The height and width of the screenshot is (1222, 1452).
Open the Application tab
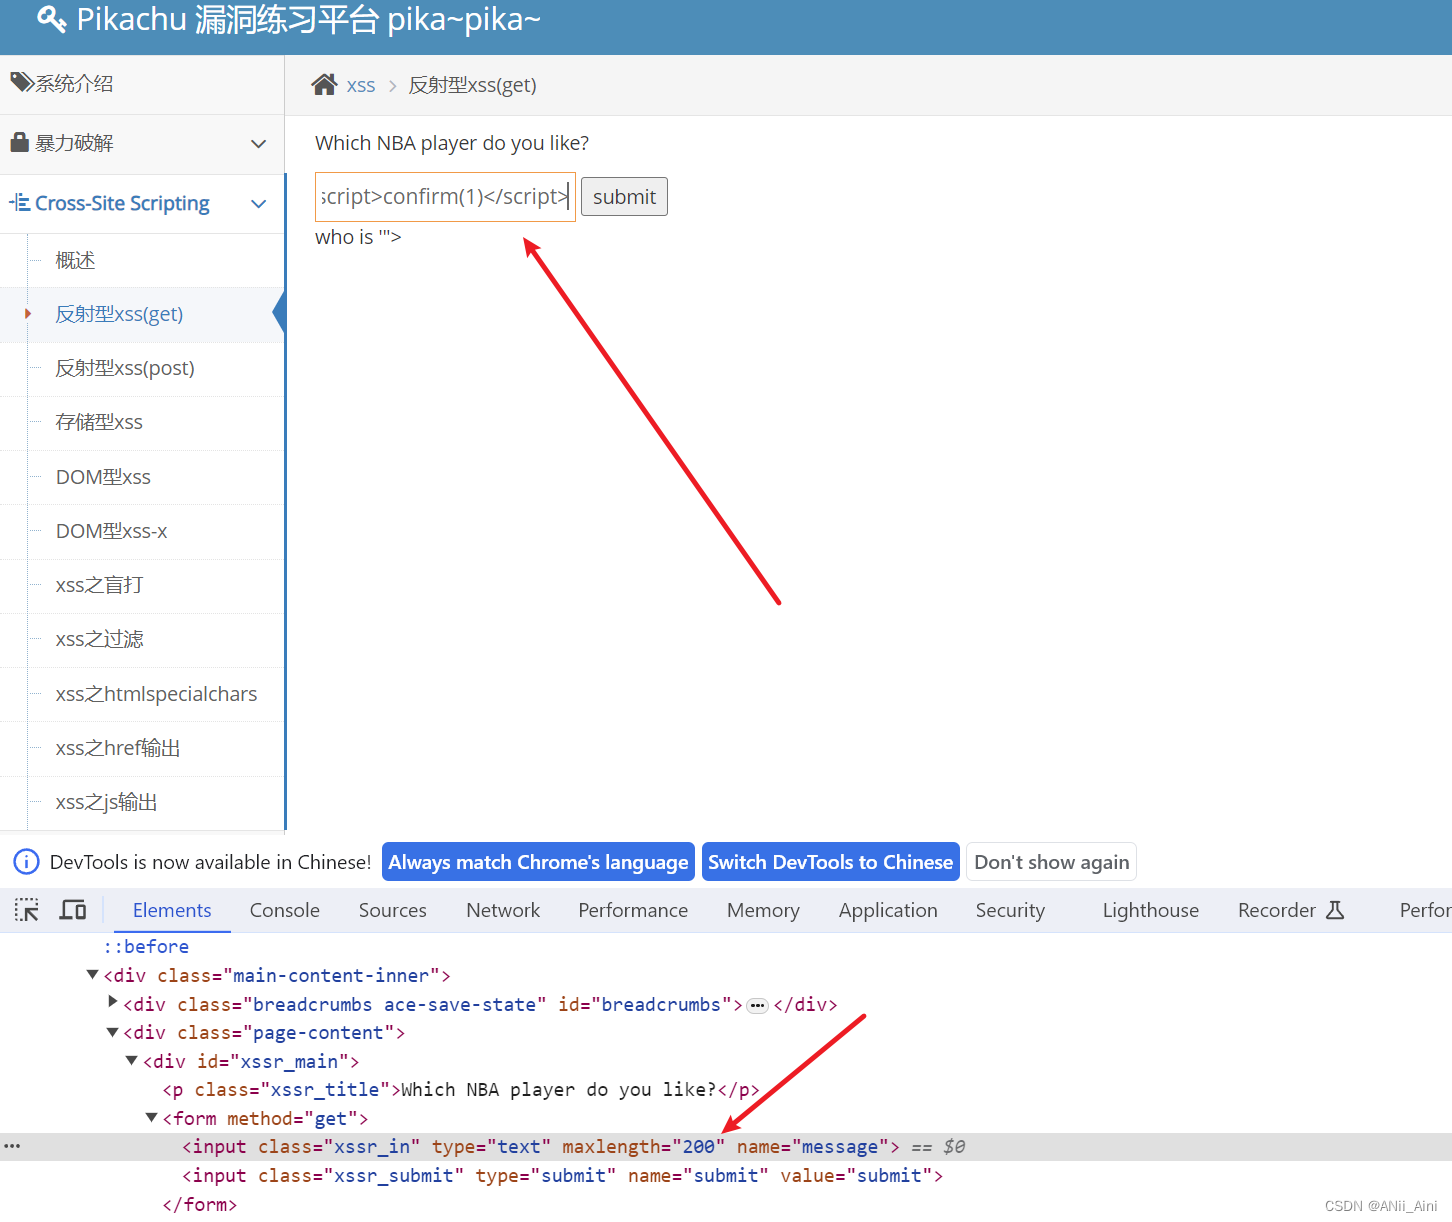(x=888, y=910)
